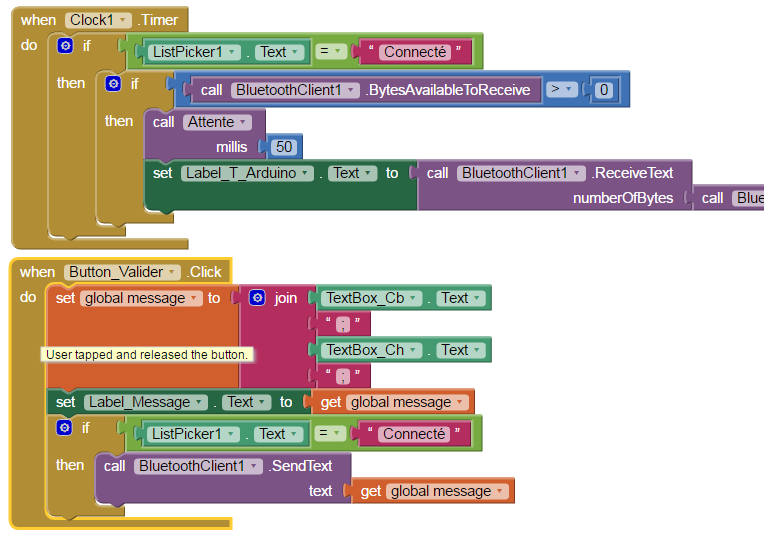Screen dimensions: 764x537
Task: Open the mutator gear of the if in Button_Valider.Click
Action: pos(64,427)
